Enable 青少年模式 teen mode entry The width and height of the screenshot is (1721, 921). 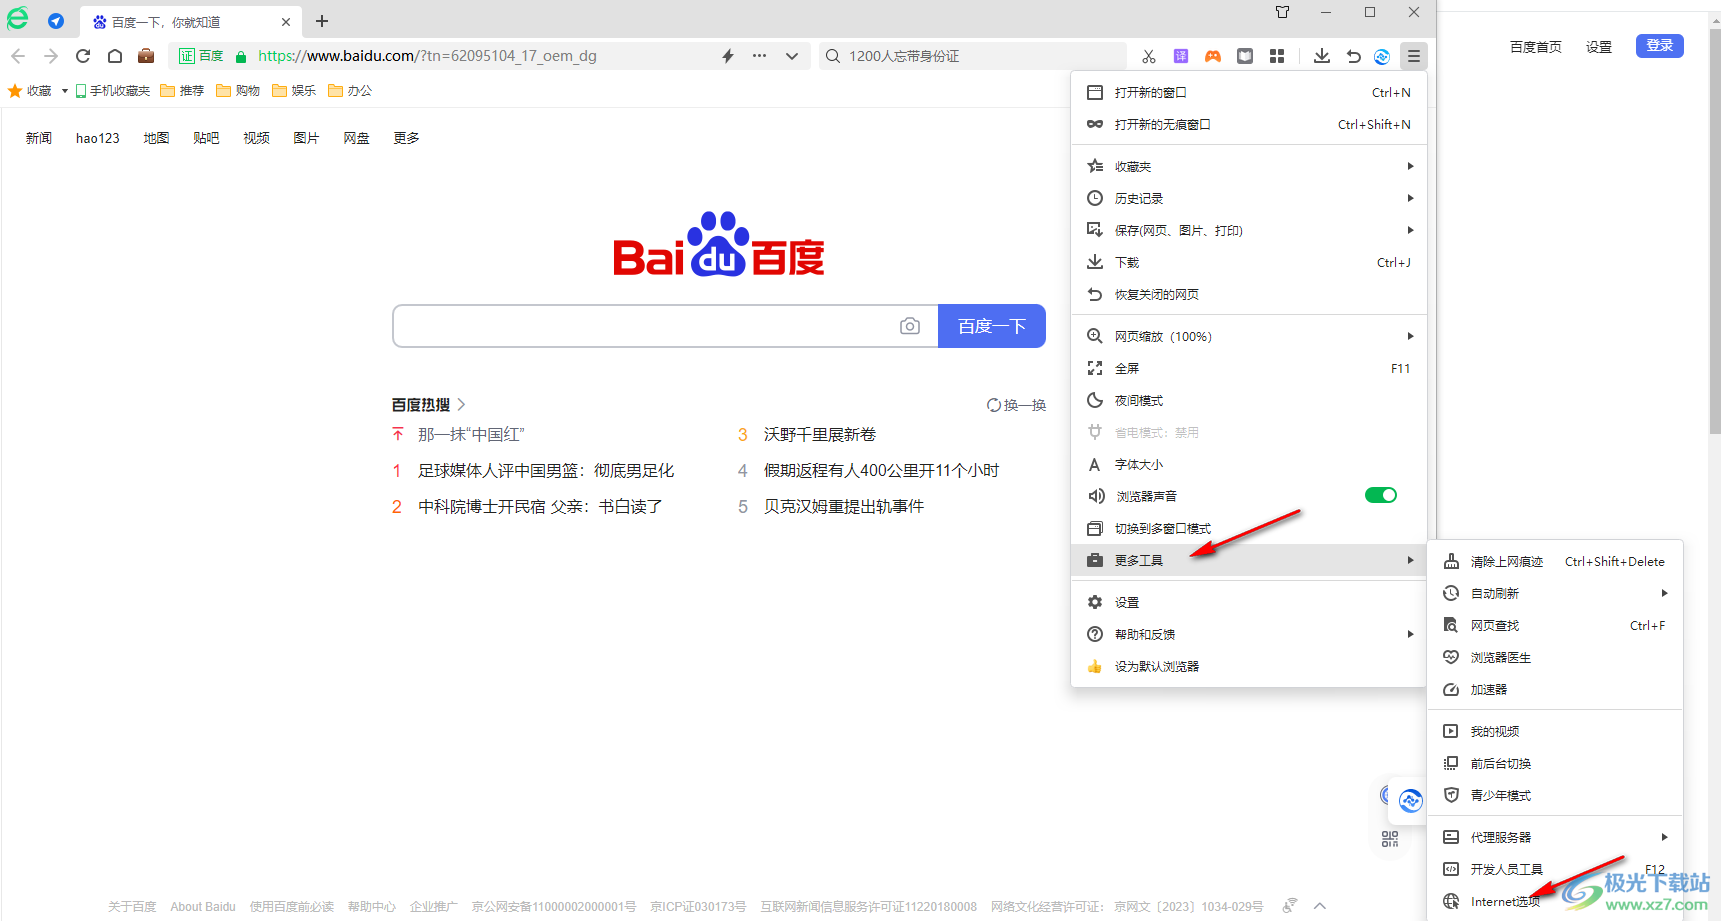click(x=1555, y=795)
